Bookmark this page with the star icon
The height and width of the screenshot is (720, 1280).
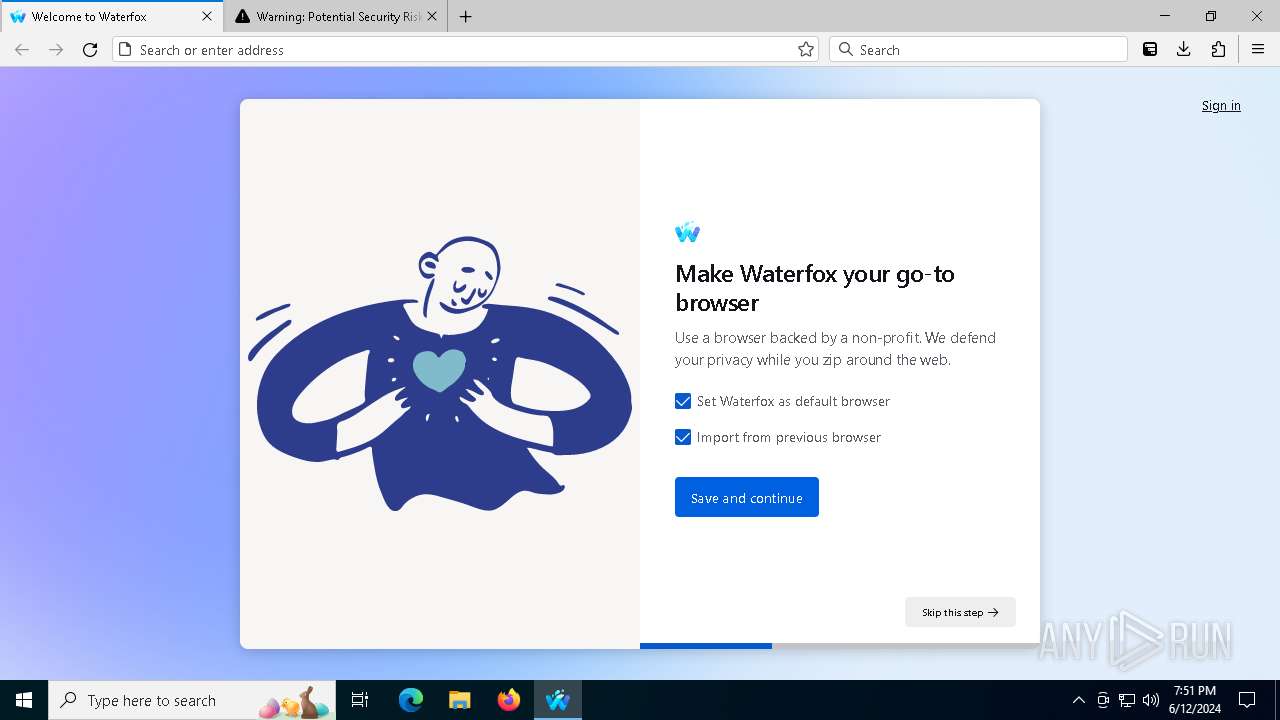806,50
